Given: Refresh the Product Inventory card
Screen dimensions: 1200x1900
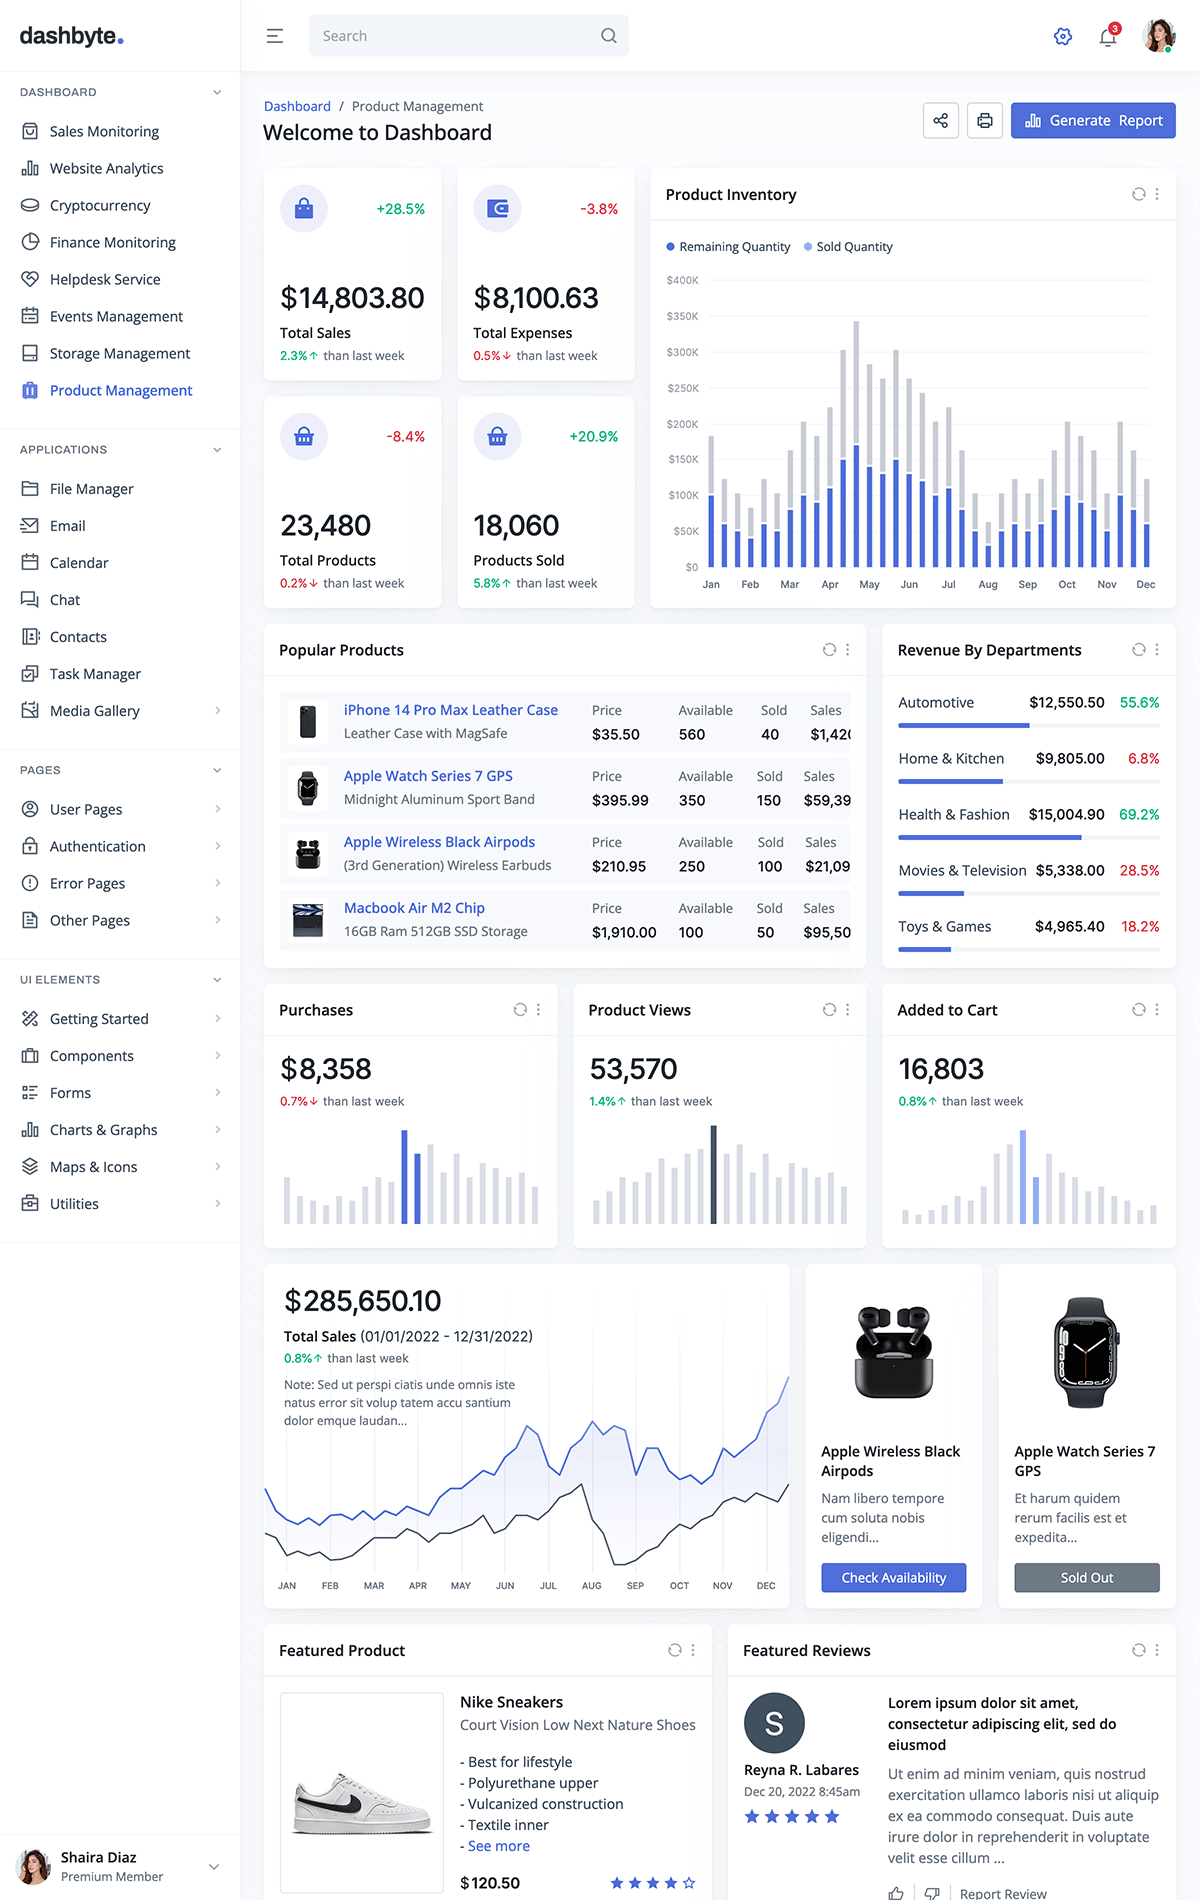Looking at the screenshot, I should 1138,194.
